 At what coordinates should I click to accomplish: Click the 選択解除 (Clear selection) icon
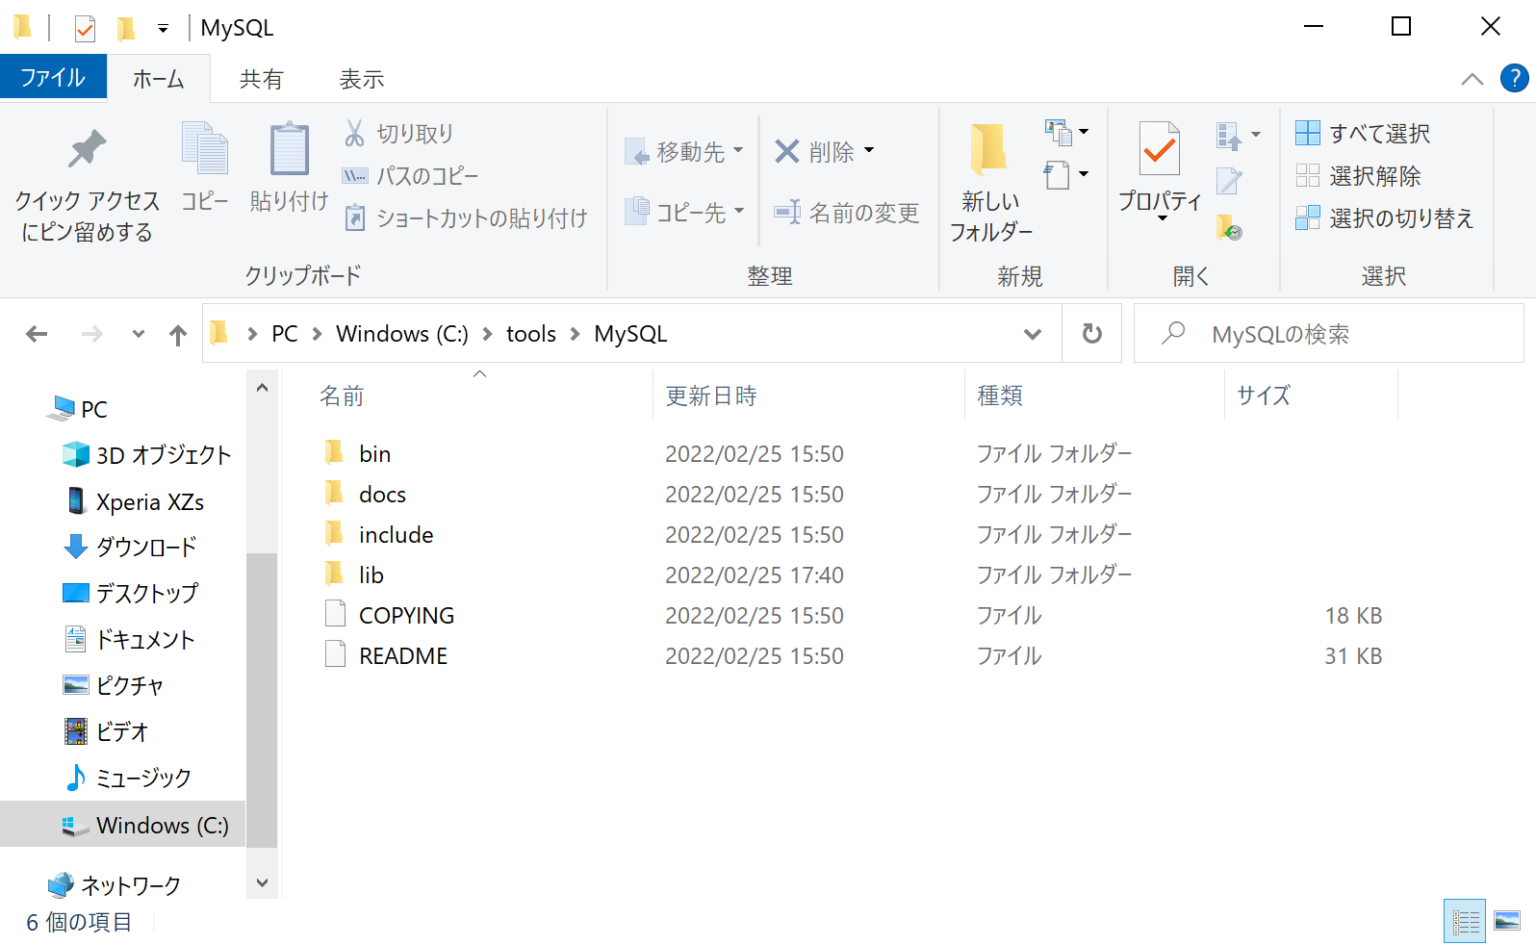1310,176
